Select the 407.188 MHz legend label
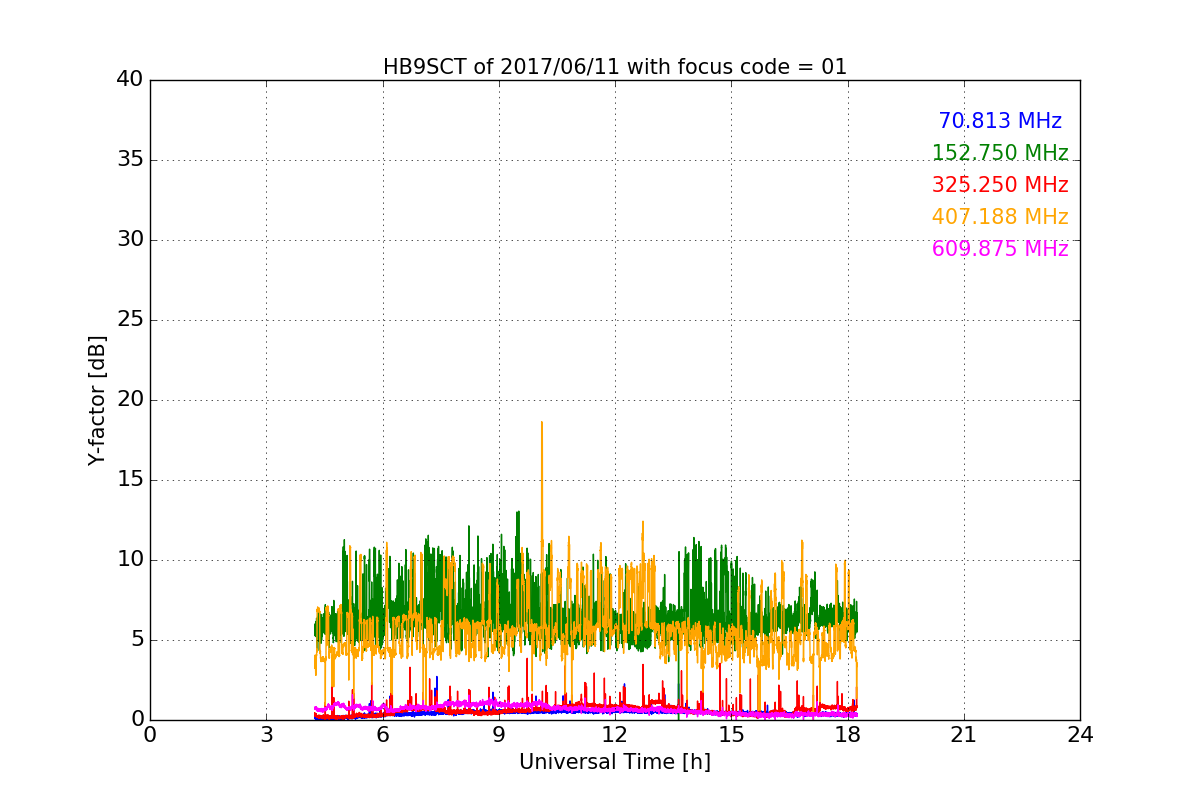 pyautogui.click(x=1000, y=217)
